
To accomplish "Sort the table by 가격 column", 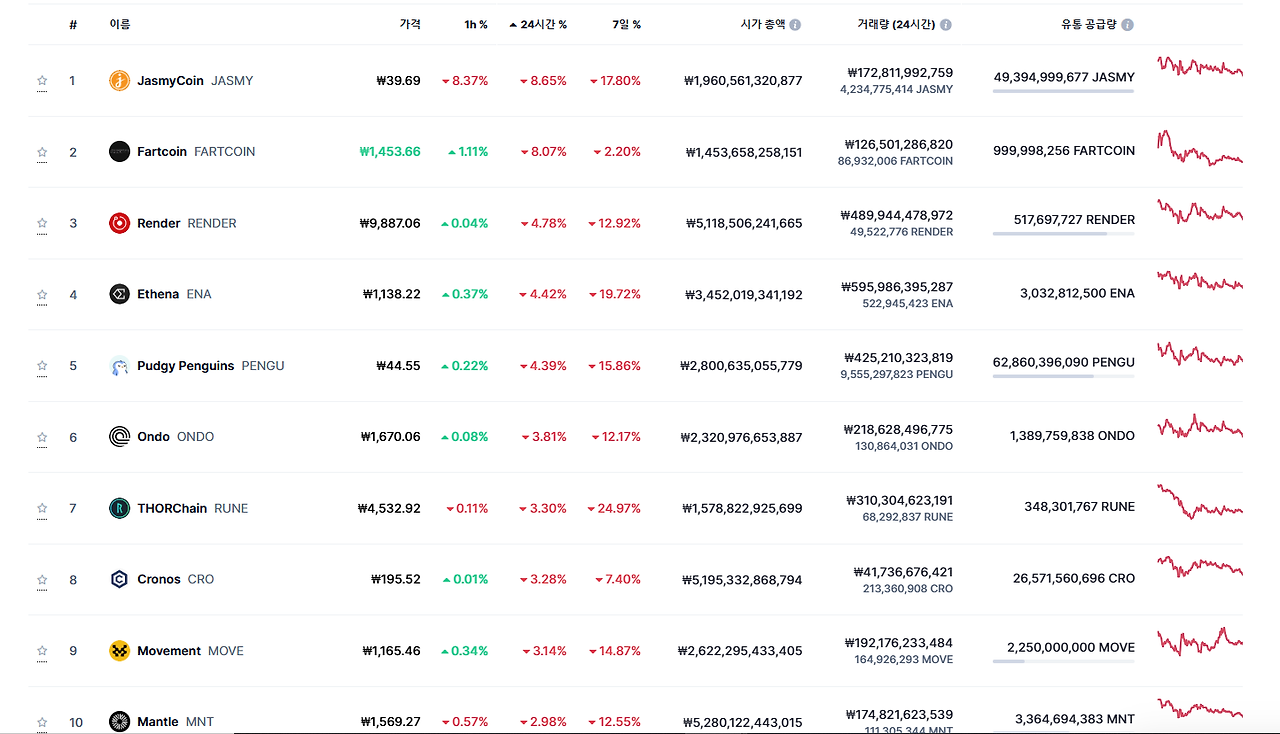I will 410,24.
